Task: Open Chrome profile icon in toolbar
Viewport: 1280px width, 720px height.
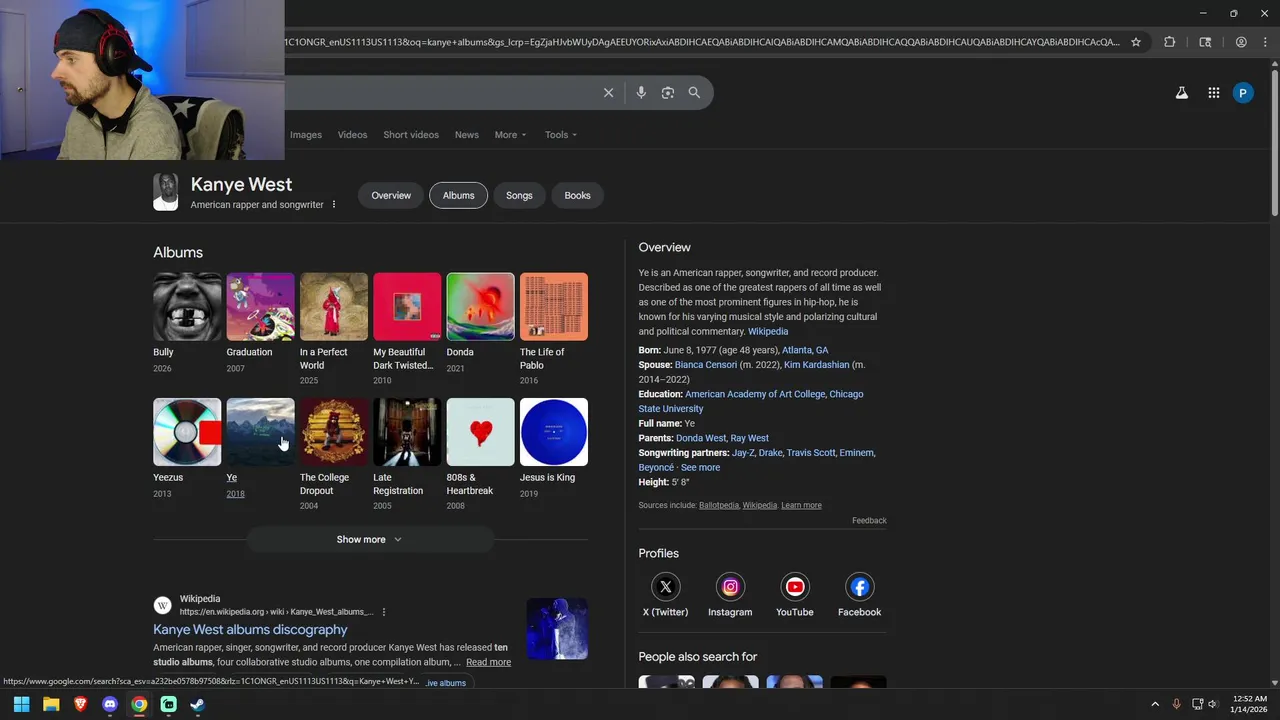Action: pos(1241,42)
